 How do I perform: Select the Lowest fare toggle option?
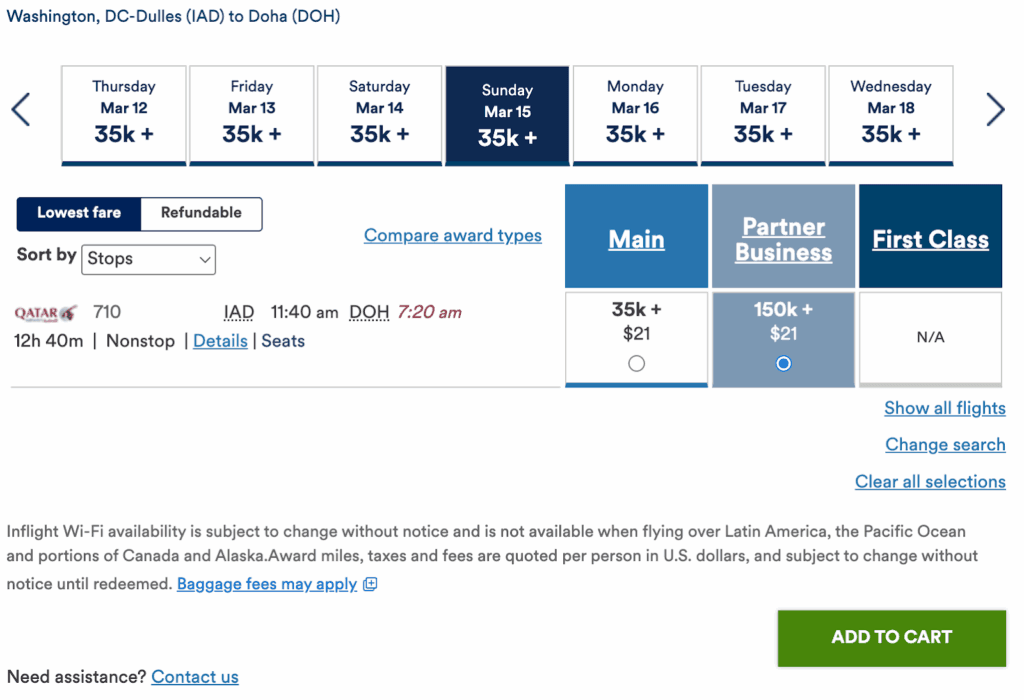click(79, 213)
